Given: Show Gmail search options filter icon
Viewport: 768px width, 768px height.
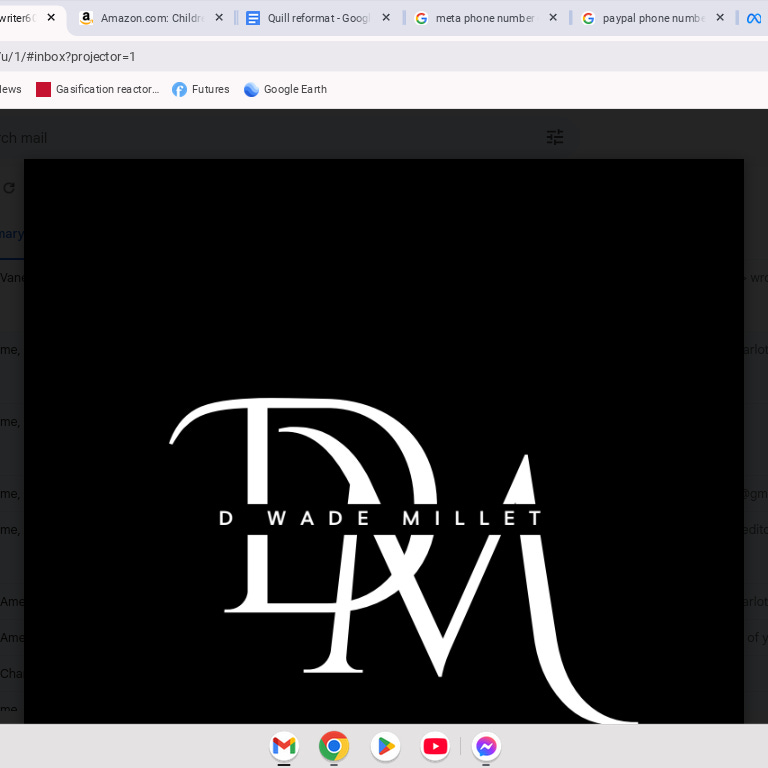Looking at the screenshot, I should (x=555, y=137).
